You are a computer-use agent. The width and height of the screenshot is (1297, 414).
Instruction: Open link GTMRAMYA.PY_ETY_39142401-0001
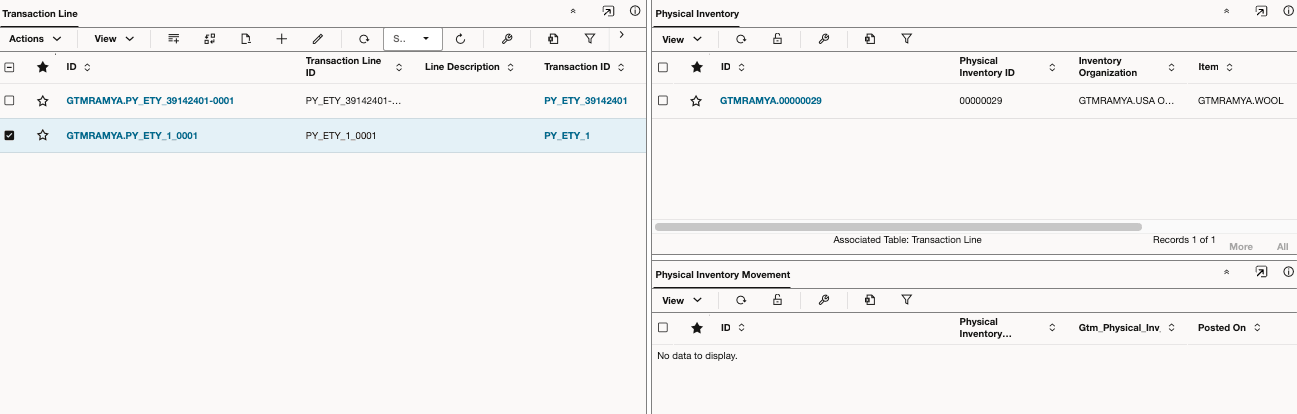click(x=150, y=101)
